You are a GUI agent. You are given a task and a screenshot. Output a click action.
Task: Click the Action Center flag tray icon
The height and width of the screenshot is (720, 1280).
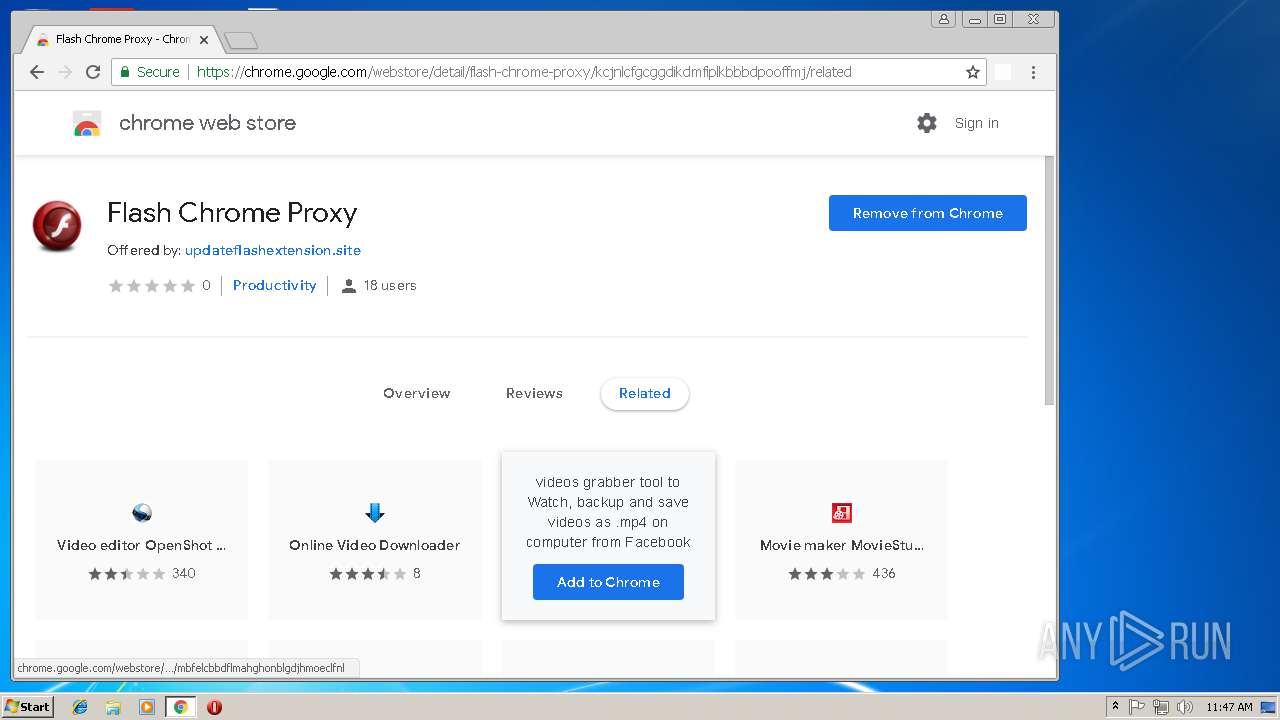pos(1137,707)
